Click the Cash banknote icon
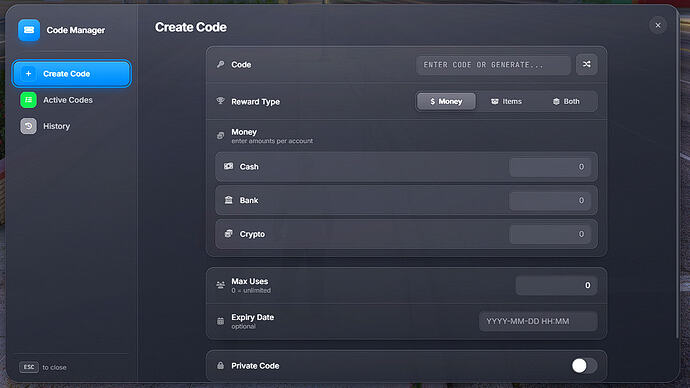Screen dimensions: 690x388 228,166
